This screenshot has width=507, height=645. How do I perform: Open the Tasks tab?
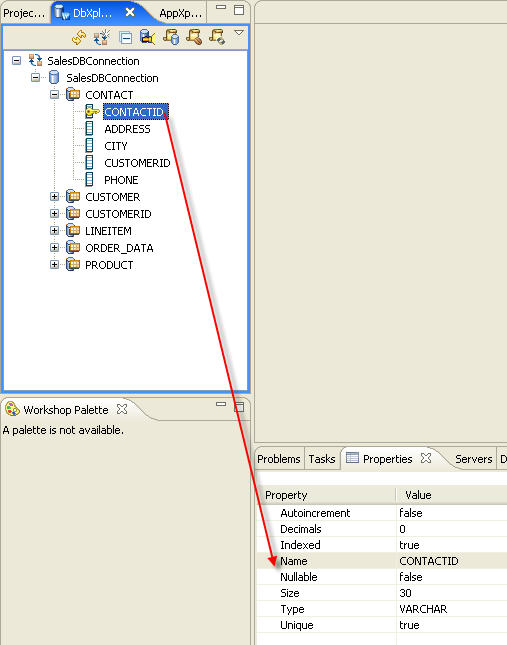coord(322,459)
